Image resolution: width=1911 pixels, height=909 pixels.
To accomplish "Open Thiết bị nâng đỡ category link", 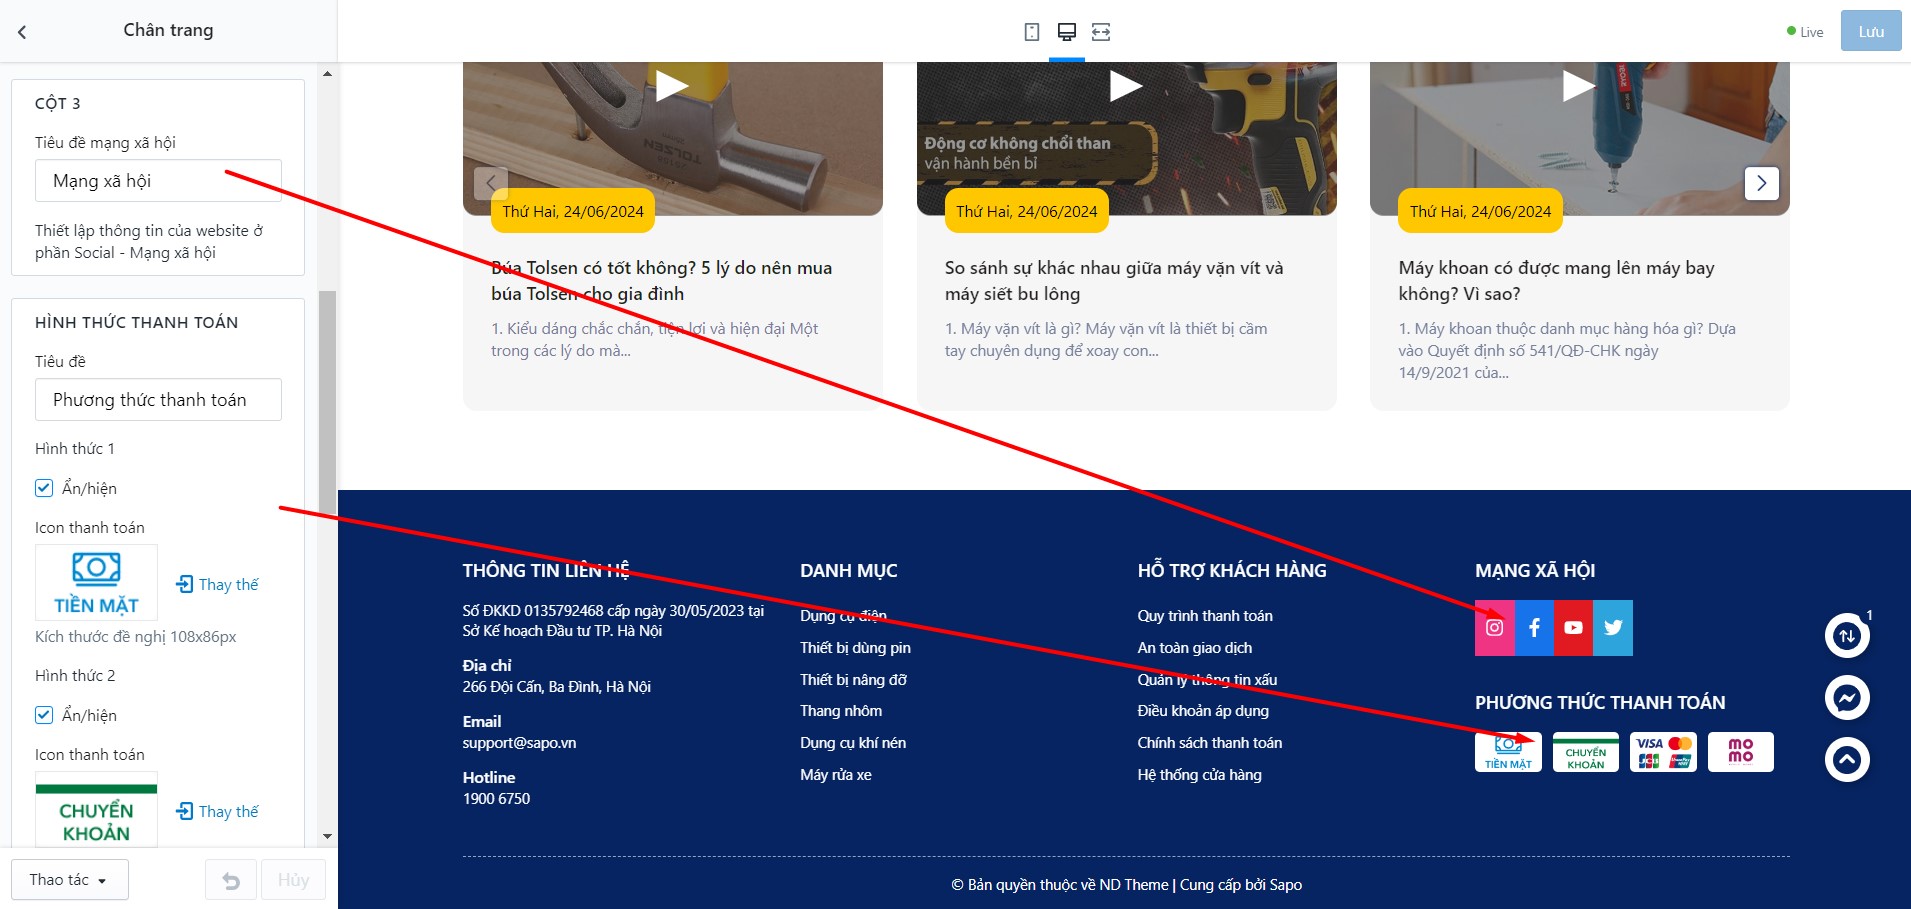I will pyautogui.click(x=853, y=680).
